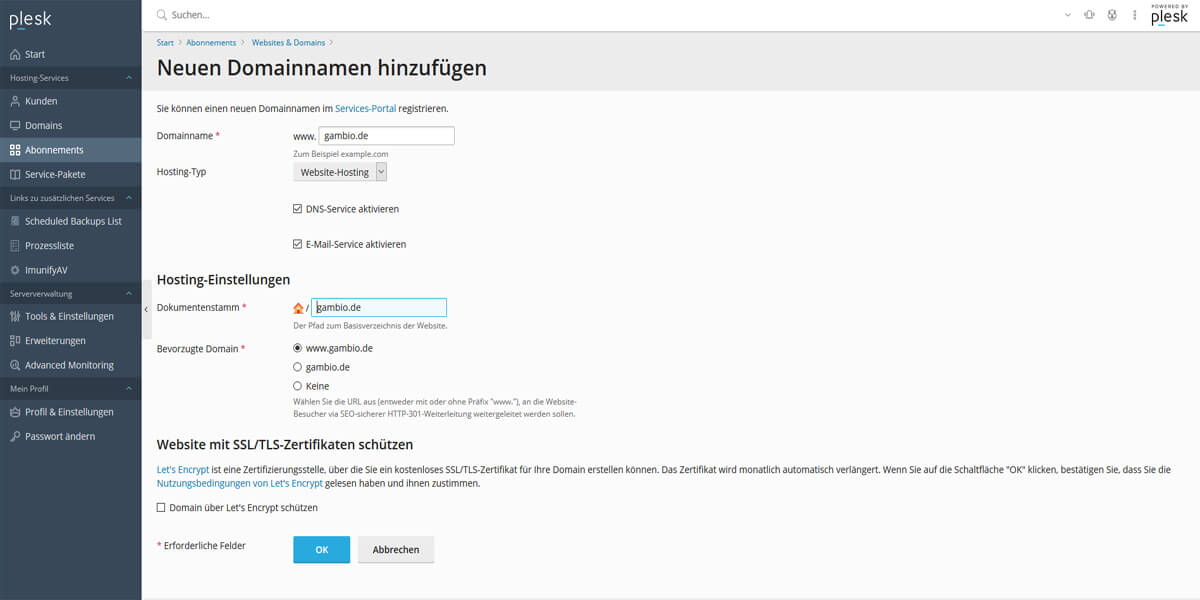Click the Start home icon in the sidebar

click(x=15, y=54)
